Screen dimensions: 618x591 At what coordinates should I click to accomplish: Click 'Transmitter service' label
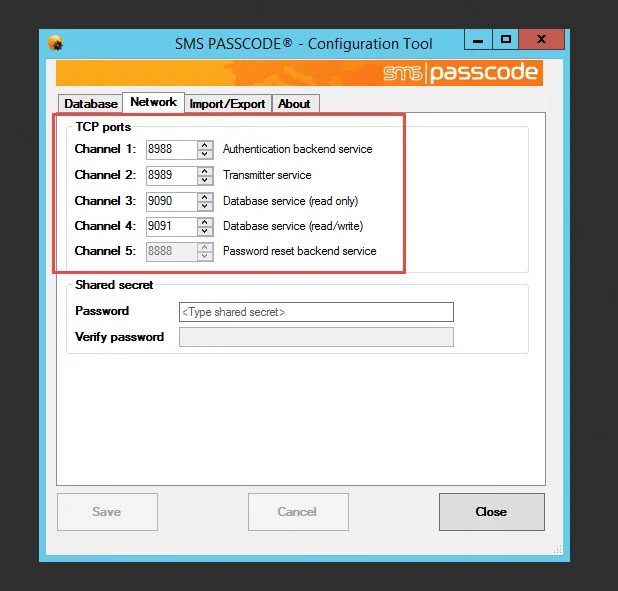click(267, 175)
